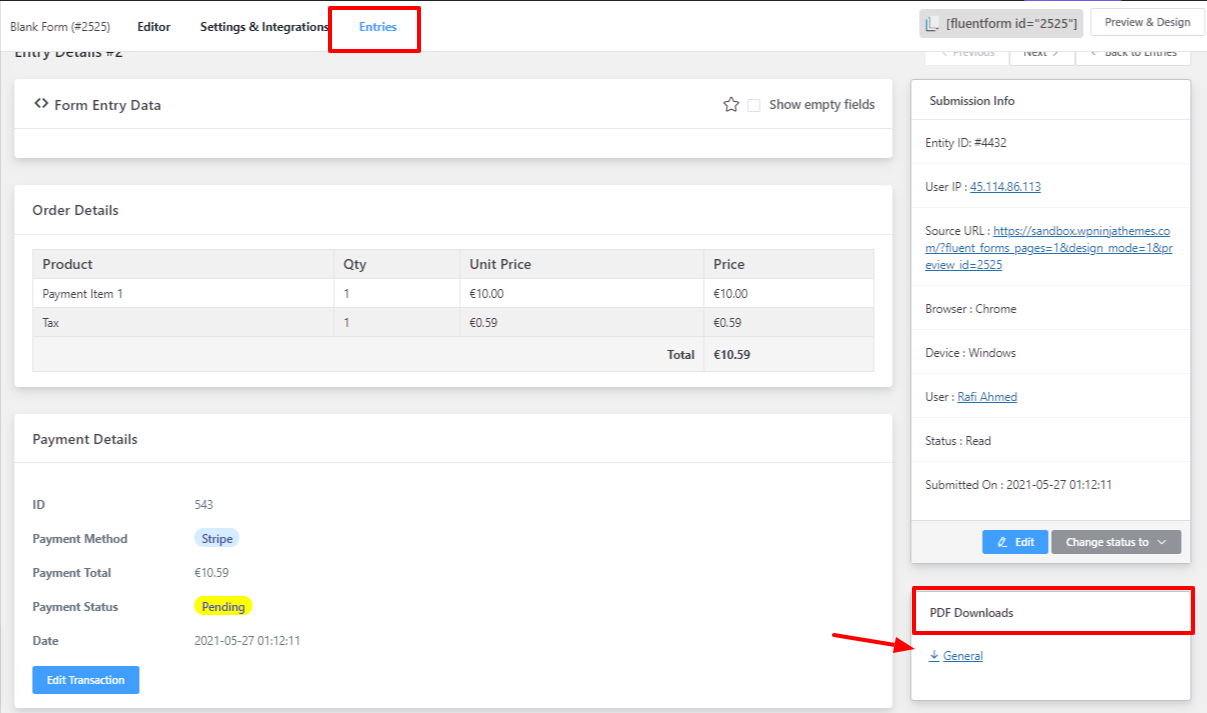Go to the Next entry

(x=1041, y=54)
